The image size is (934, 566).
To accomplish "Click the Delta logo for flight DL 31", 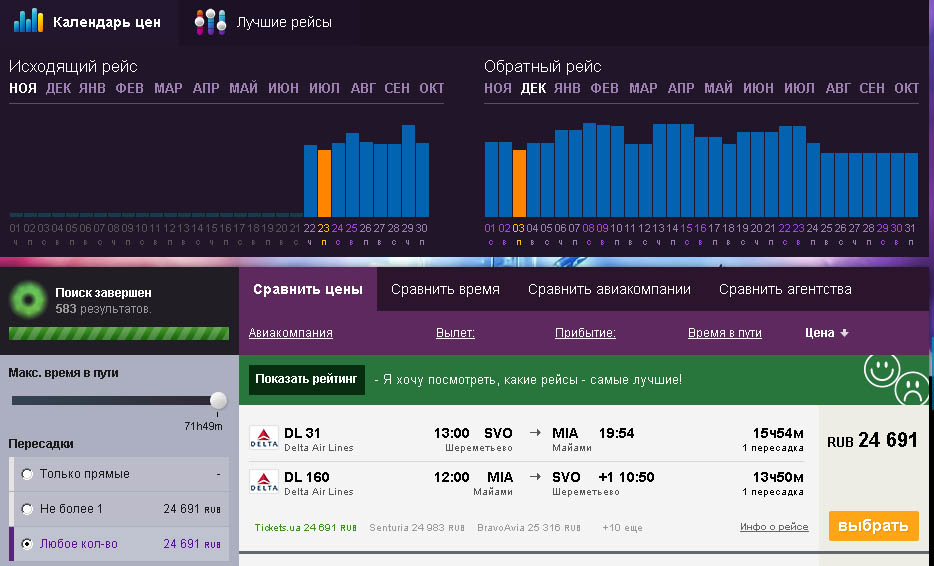I will coord(264,439).
